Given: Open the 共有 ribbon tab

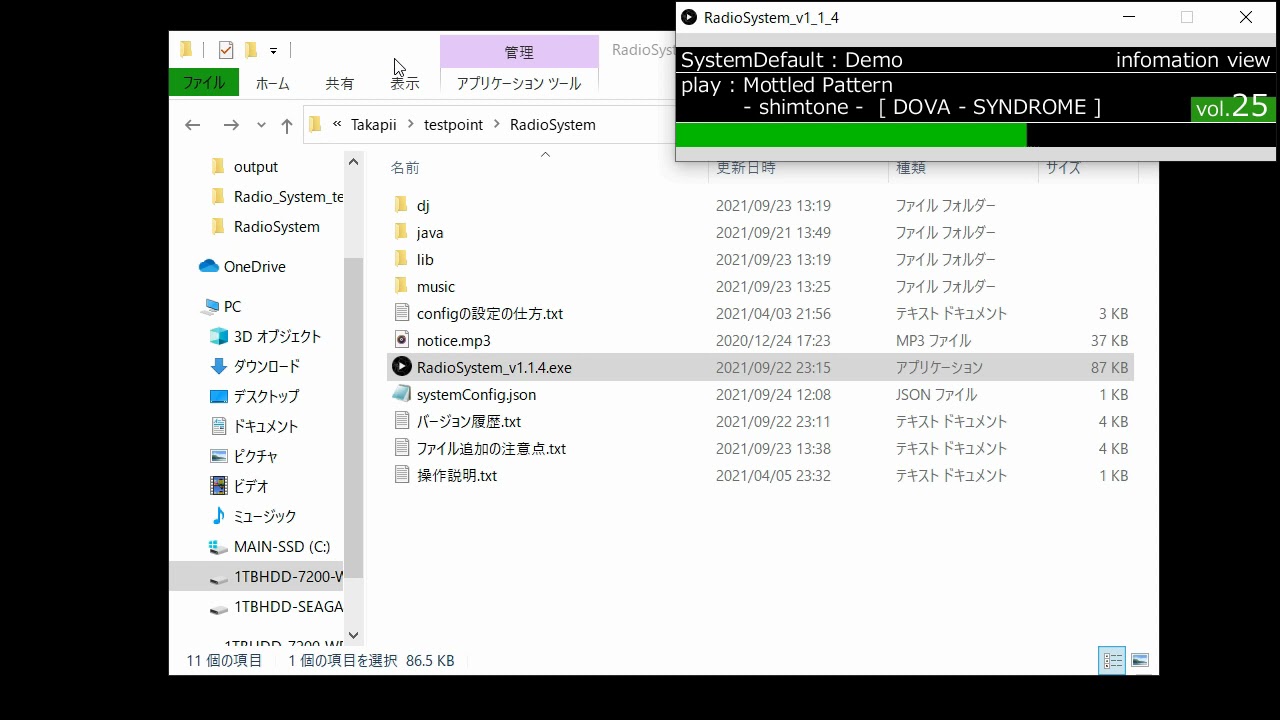Looking at the screenshot, I should point(340,83).
